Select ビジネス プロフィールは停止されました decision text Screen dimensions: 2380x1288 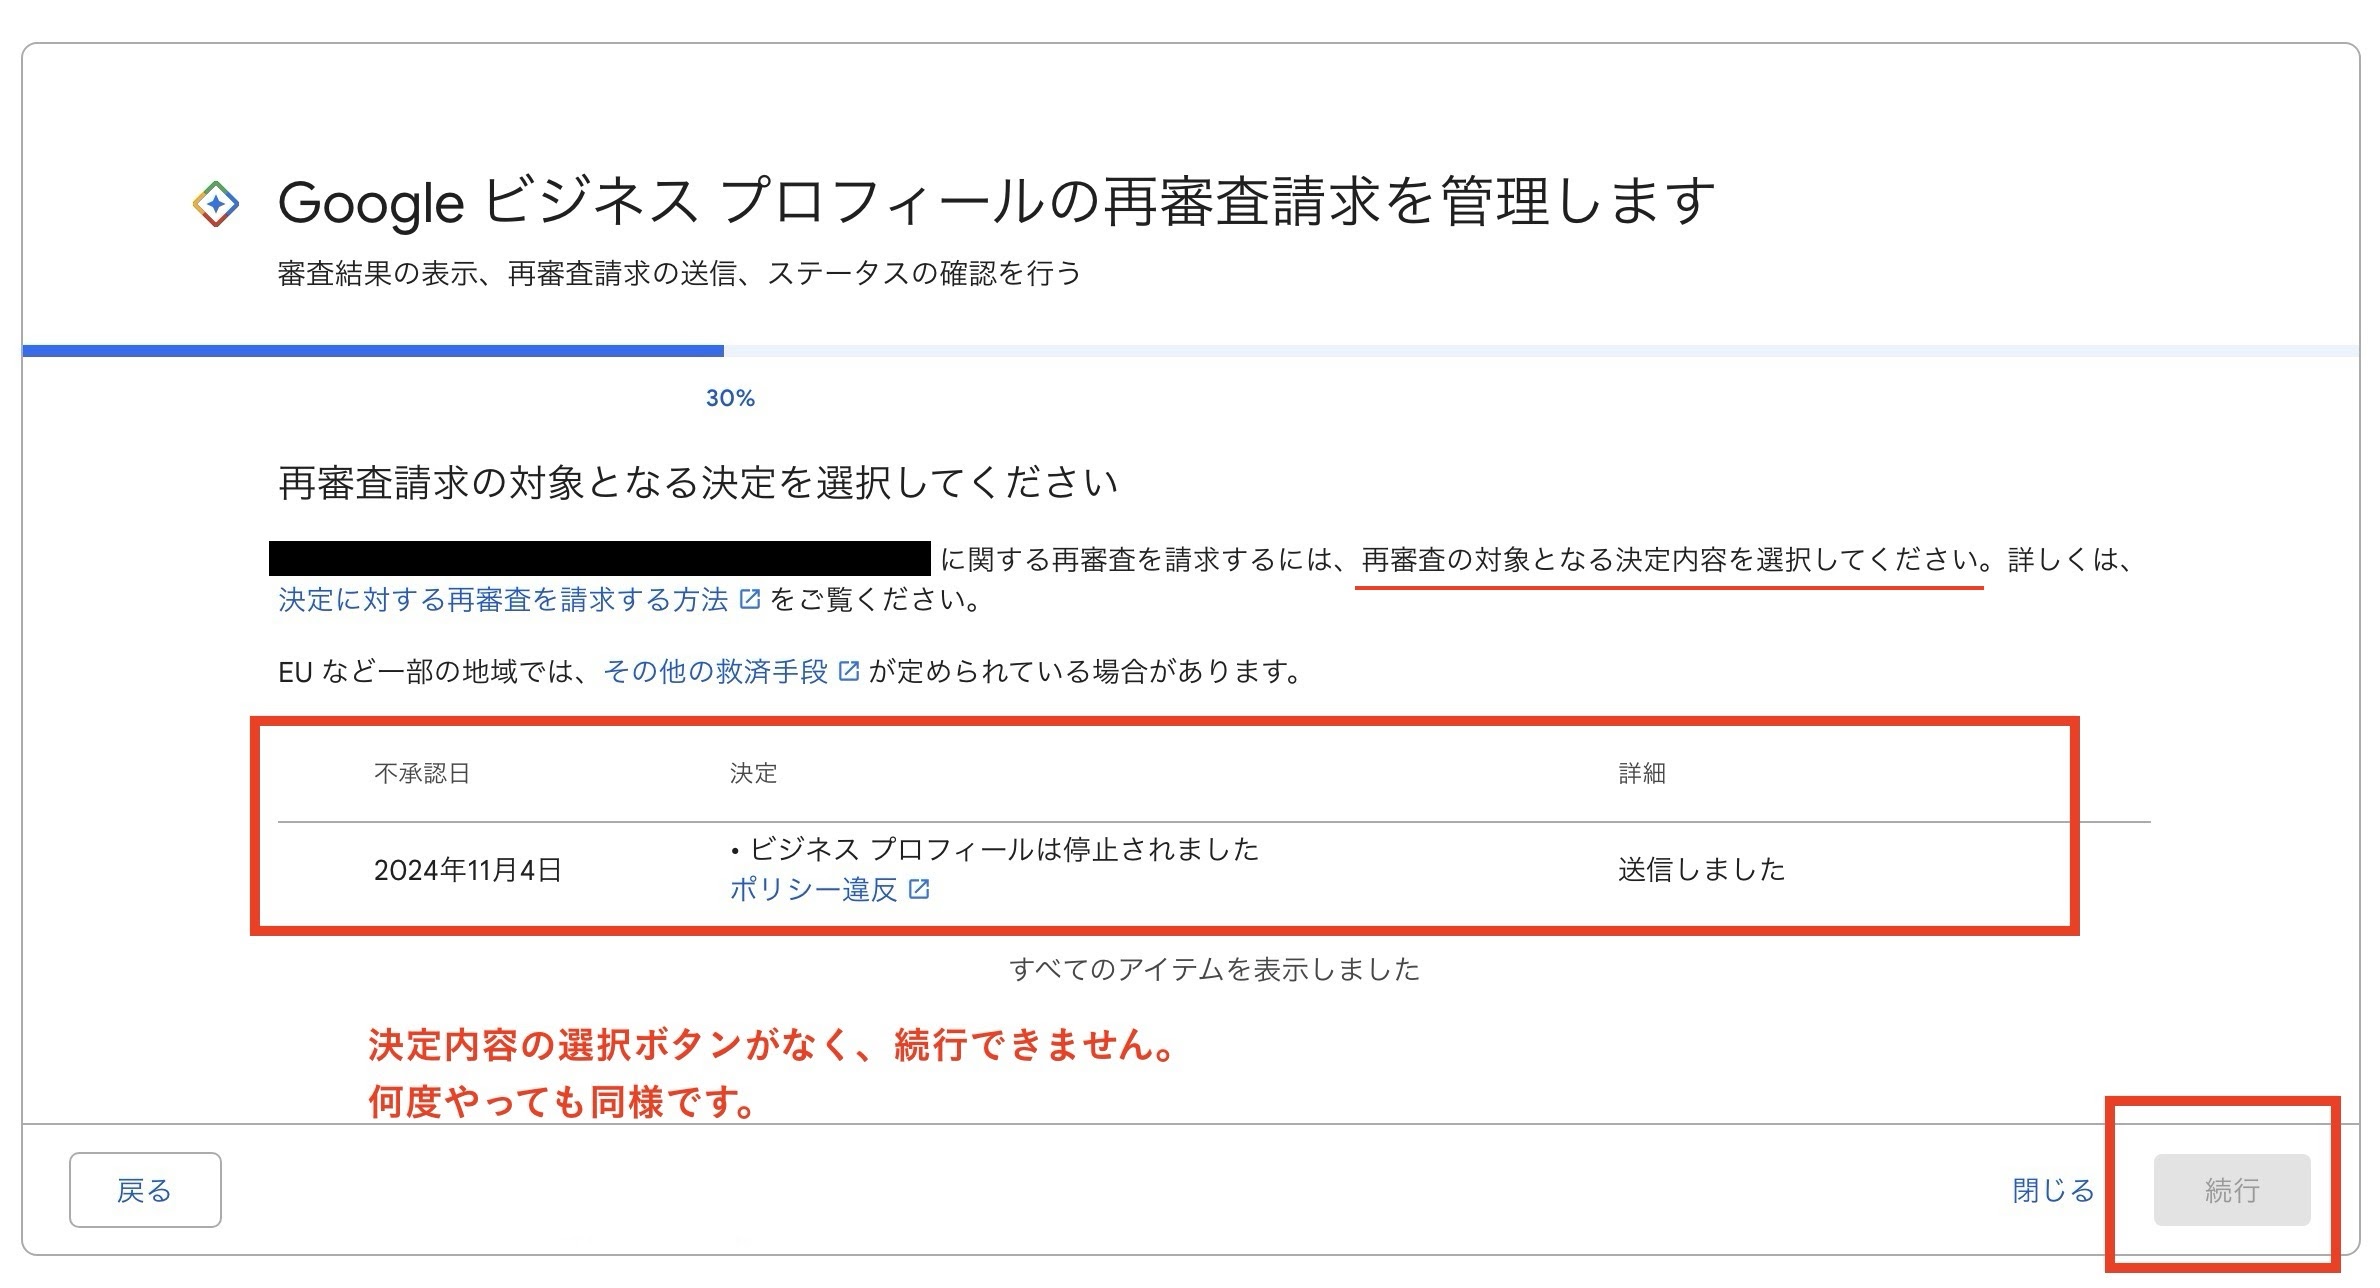pos(995,849)
